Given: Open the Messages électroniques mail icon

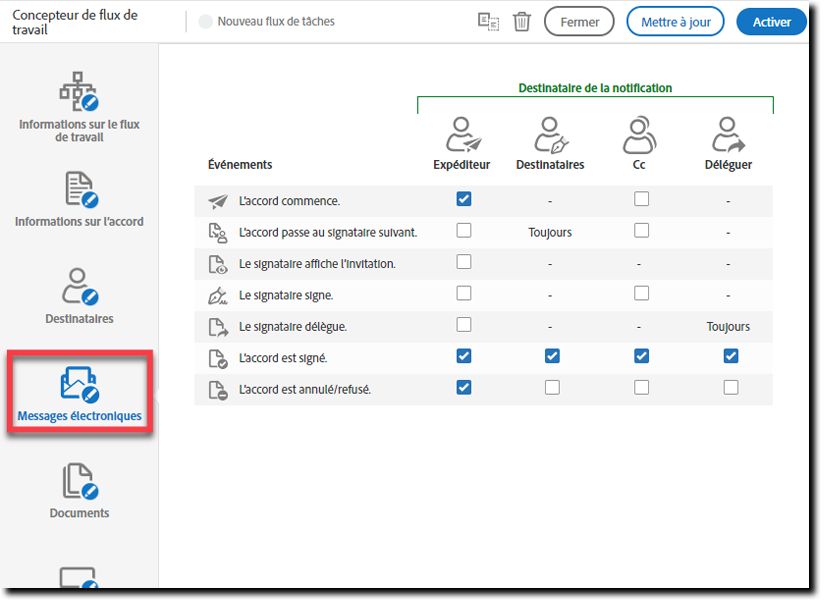Looking at the screenshot, I should (79, 384).
